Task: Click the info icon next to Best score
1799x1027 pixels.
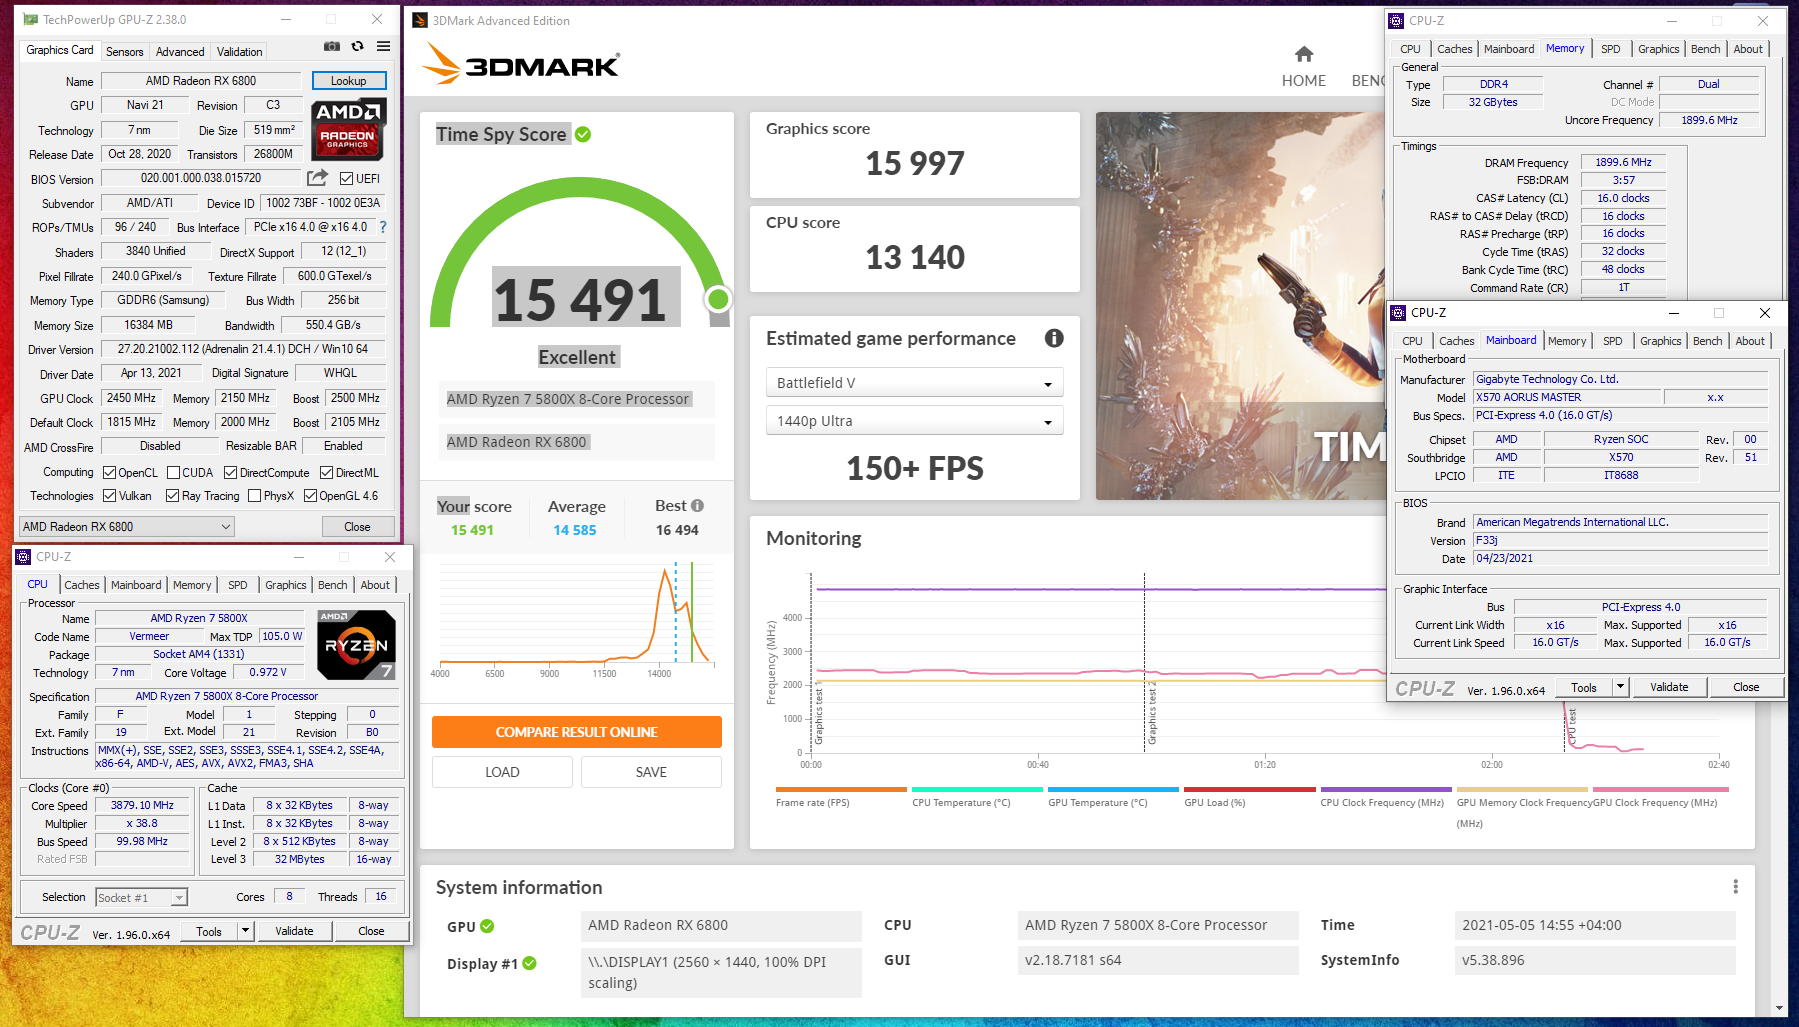Action: pos(697,506)
